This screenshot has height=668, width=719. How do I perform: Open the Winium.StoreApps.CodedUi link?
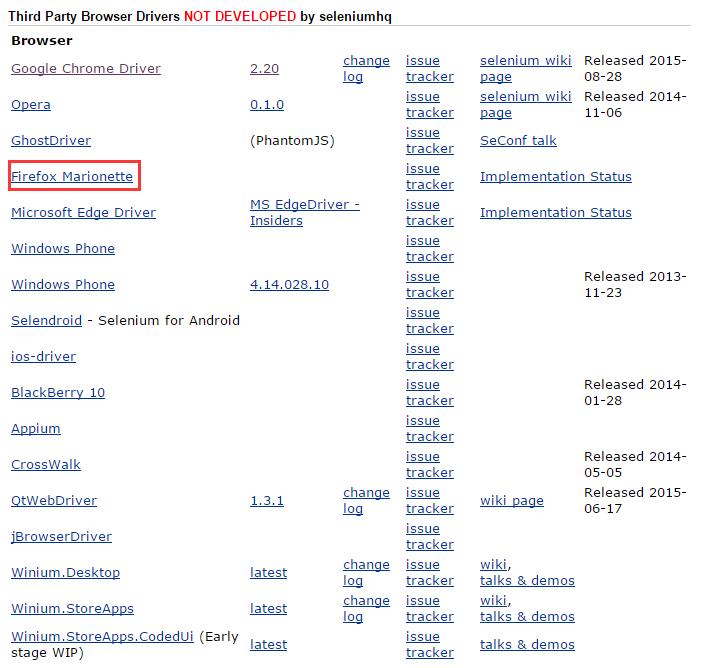click(102, 636)
